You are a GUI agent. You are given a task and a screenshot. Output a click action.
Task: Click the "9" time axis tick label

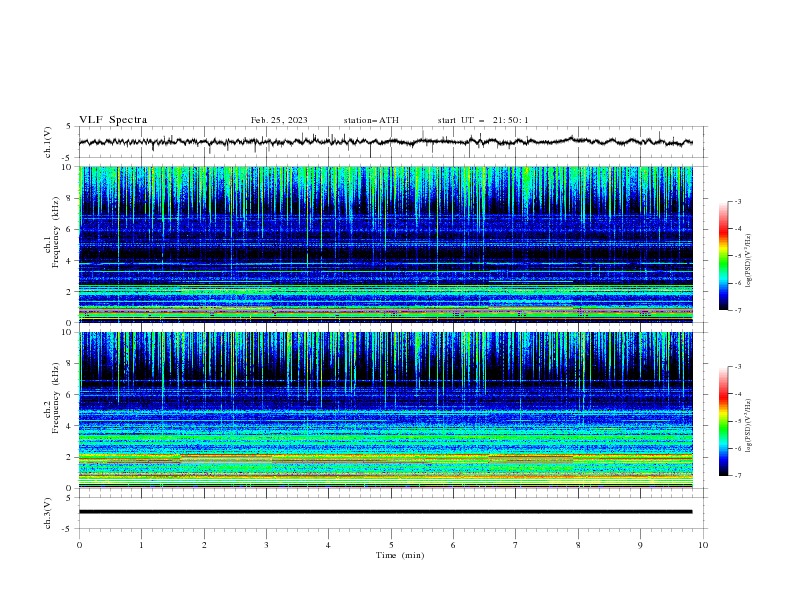tap(640, 545)
